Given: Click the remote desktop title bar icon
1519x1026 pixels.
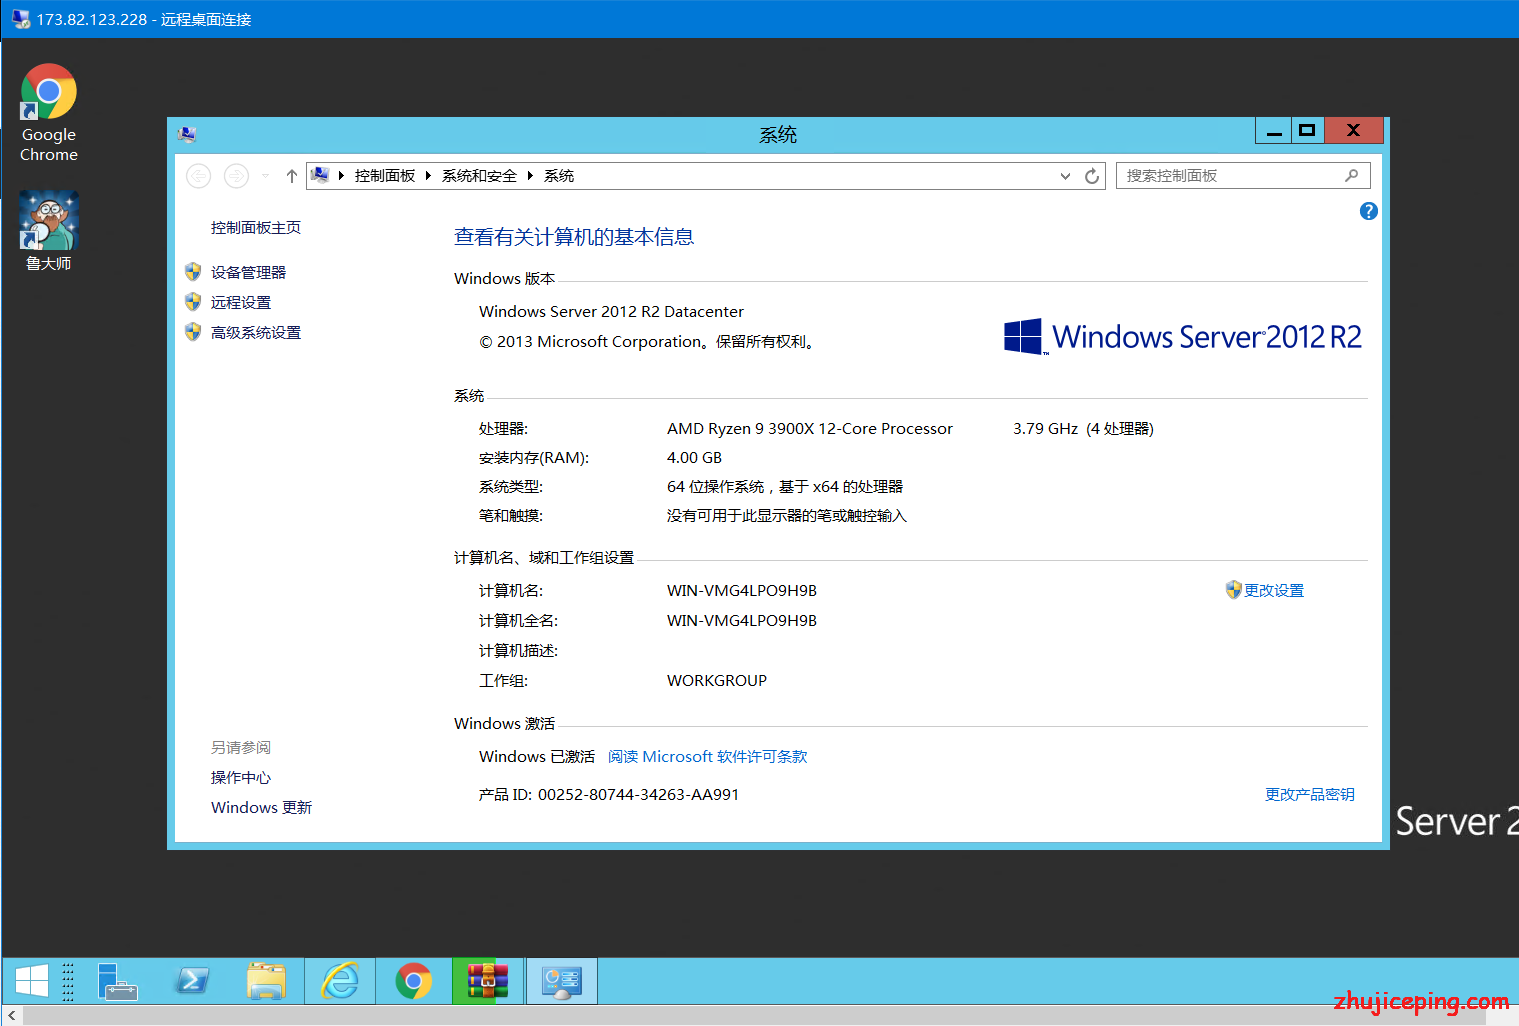Looking at the screenshot, I should click(20, 19).
